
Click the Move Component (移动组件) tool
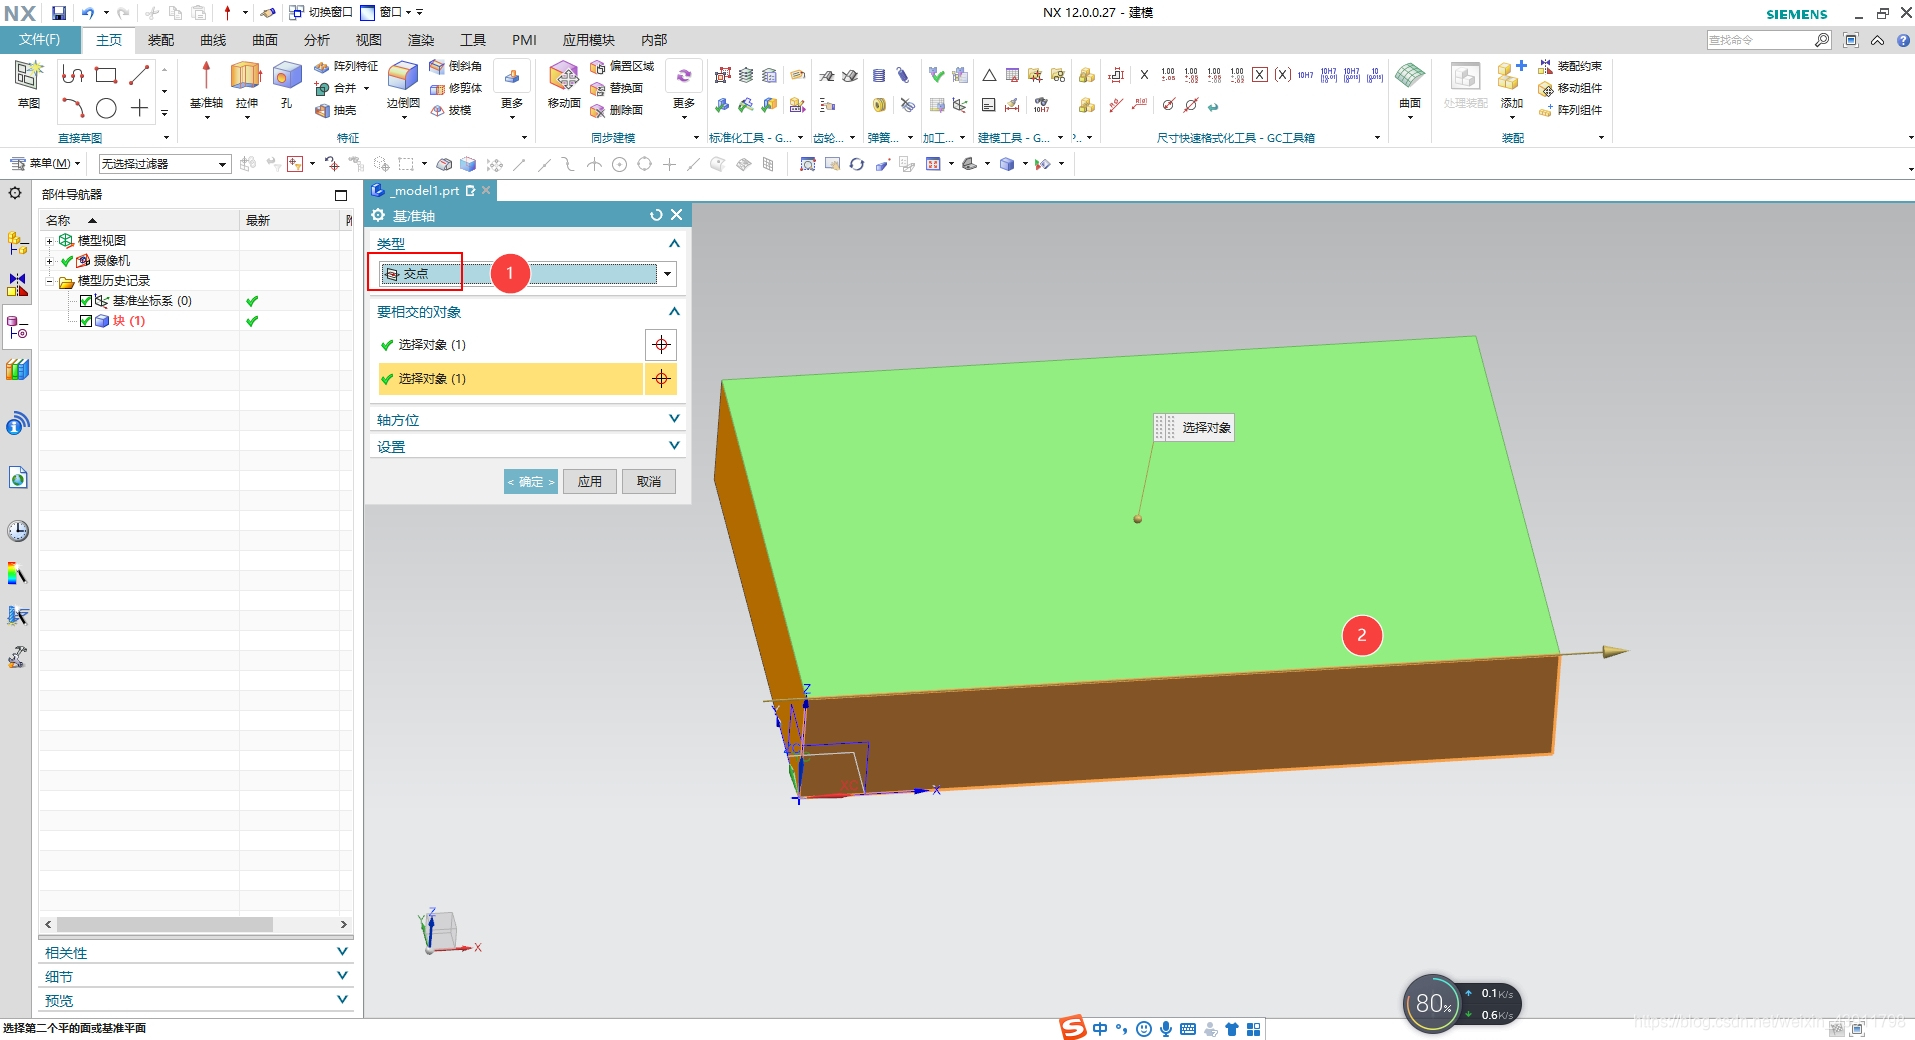[x=1570, y=88]
